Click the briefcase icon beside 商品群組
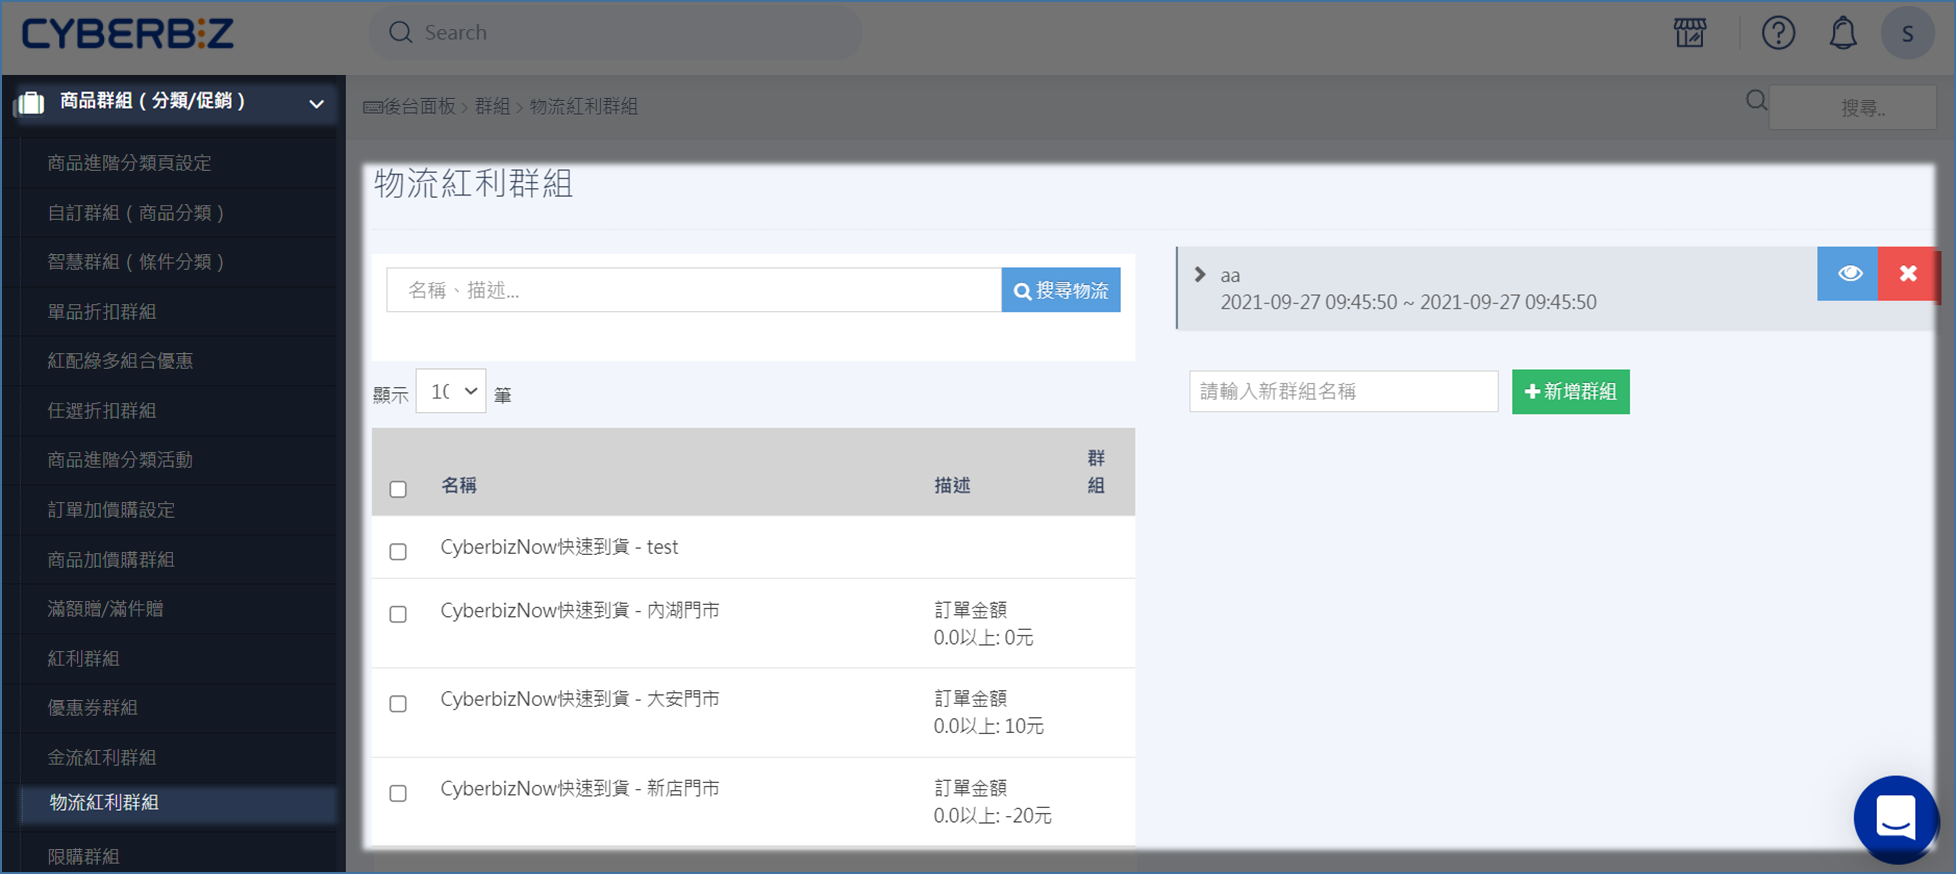Screen dimensions: 1956x874 pos(31,102)
